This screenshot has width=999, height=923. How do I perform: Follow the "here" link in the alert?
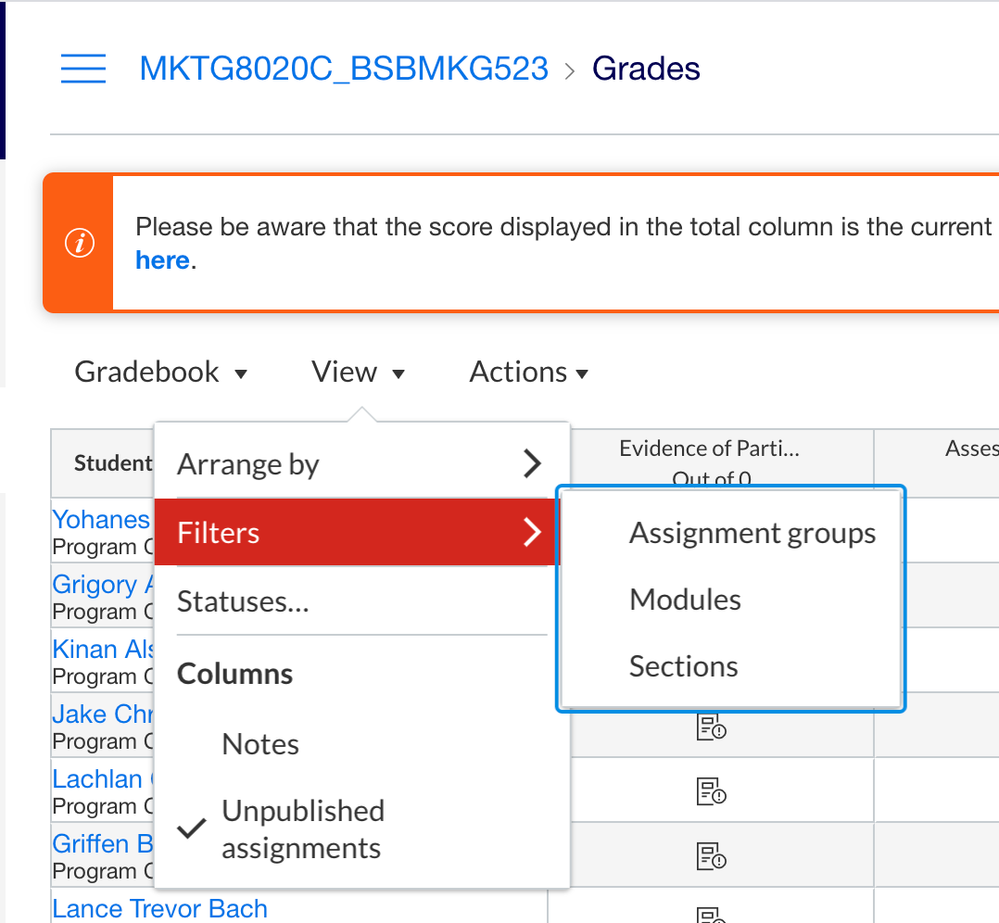click(162, 261)
